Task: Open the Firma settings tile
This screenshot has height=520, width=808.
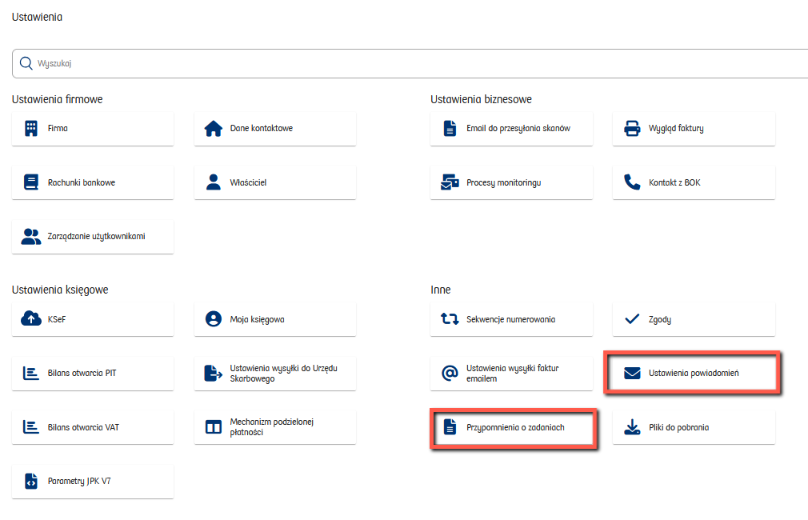Action: (x=93, y=128)
